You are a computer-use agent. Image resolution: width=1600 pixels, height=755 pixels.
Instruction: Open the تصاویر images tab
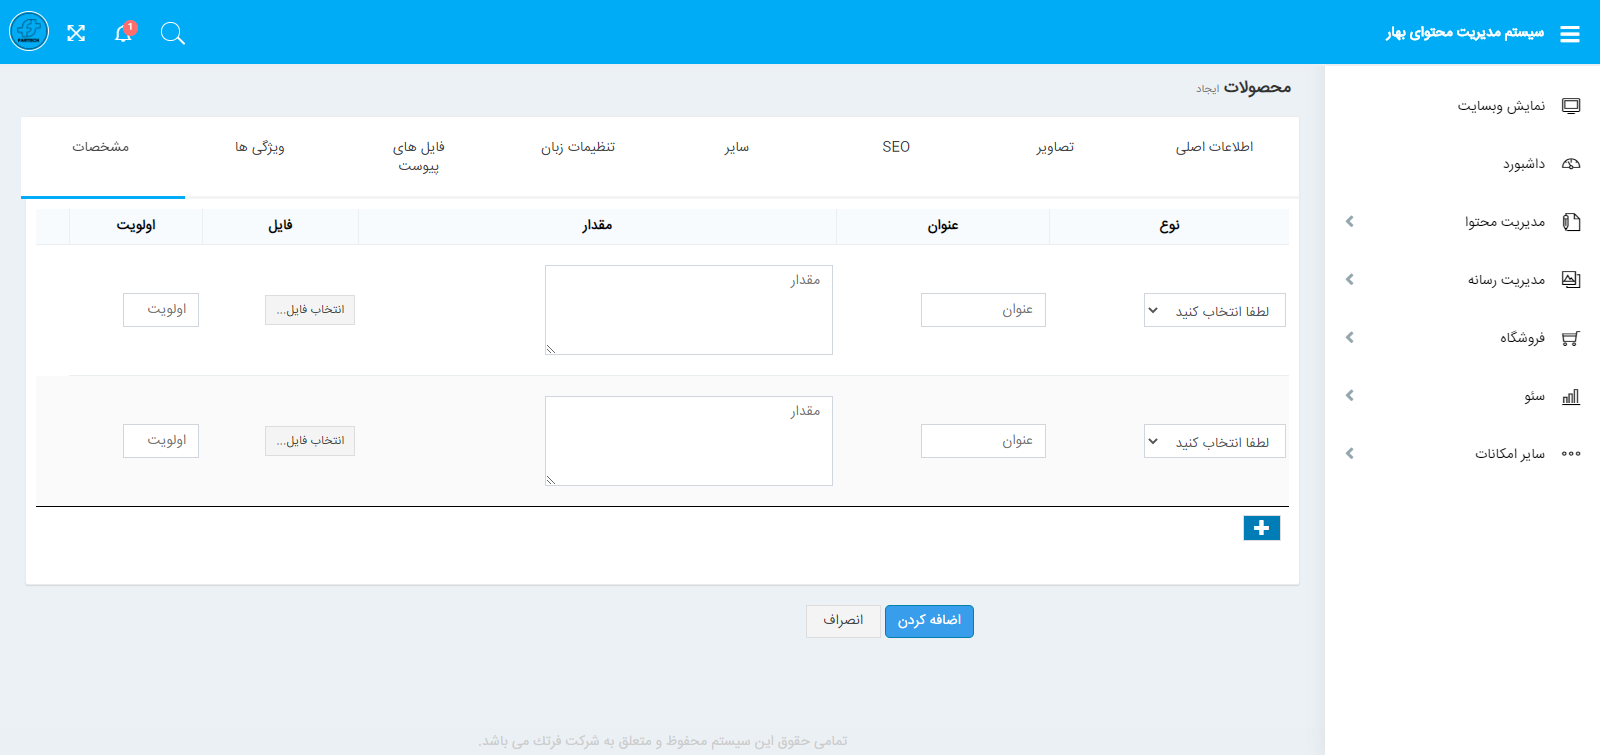click(1055, 147)
